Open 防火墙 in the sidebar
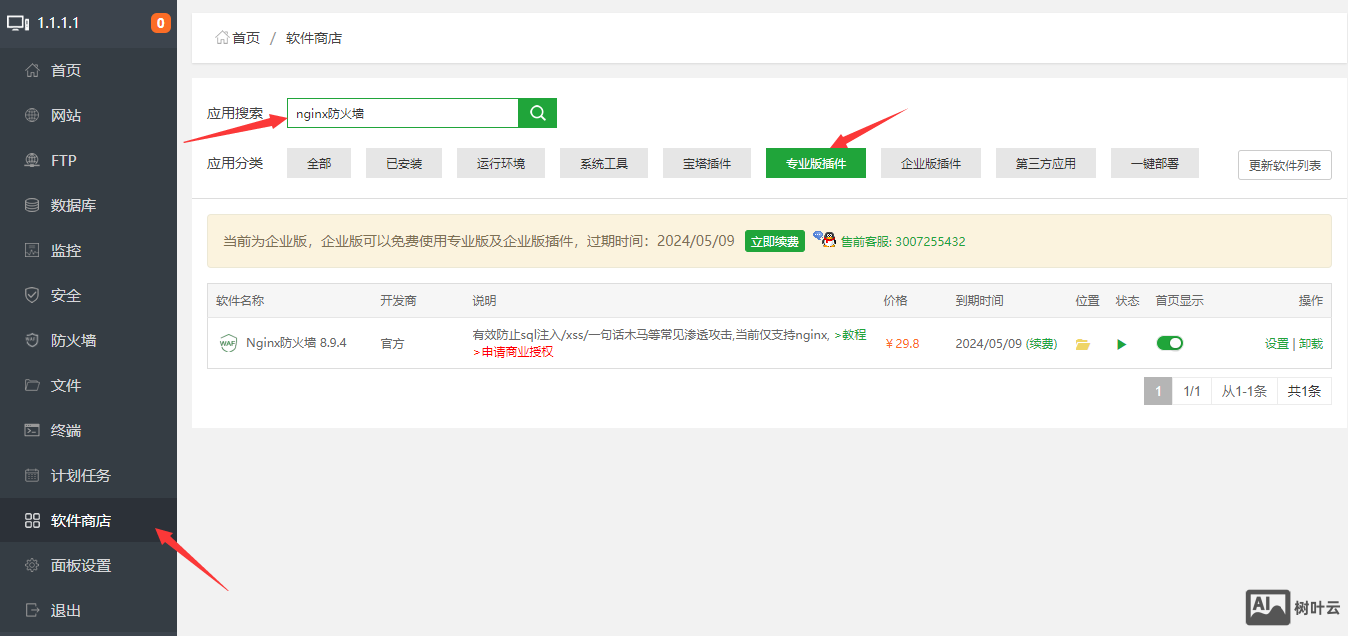 click(x=73, y=340)
